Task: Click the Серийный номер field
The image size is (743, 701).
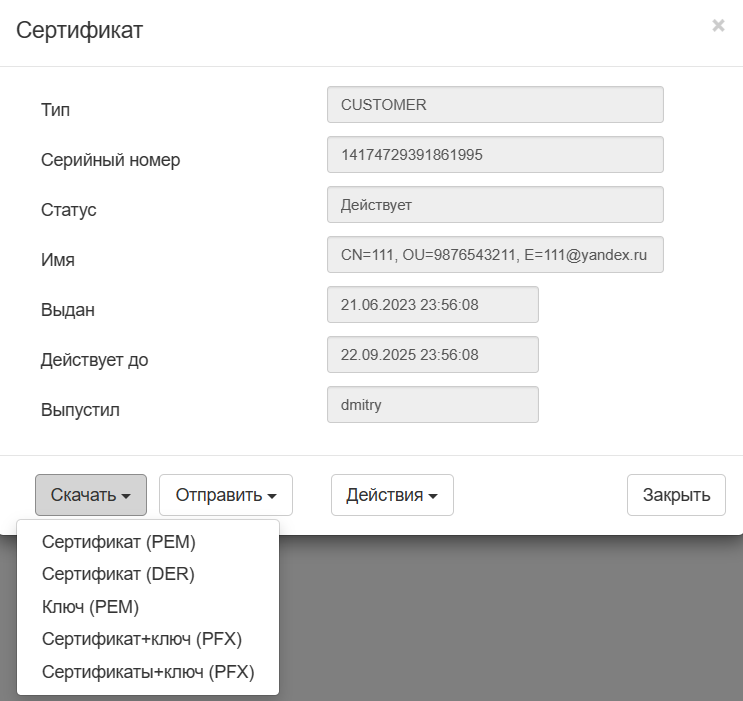Action: click(495, 155)
